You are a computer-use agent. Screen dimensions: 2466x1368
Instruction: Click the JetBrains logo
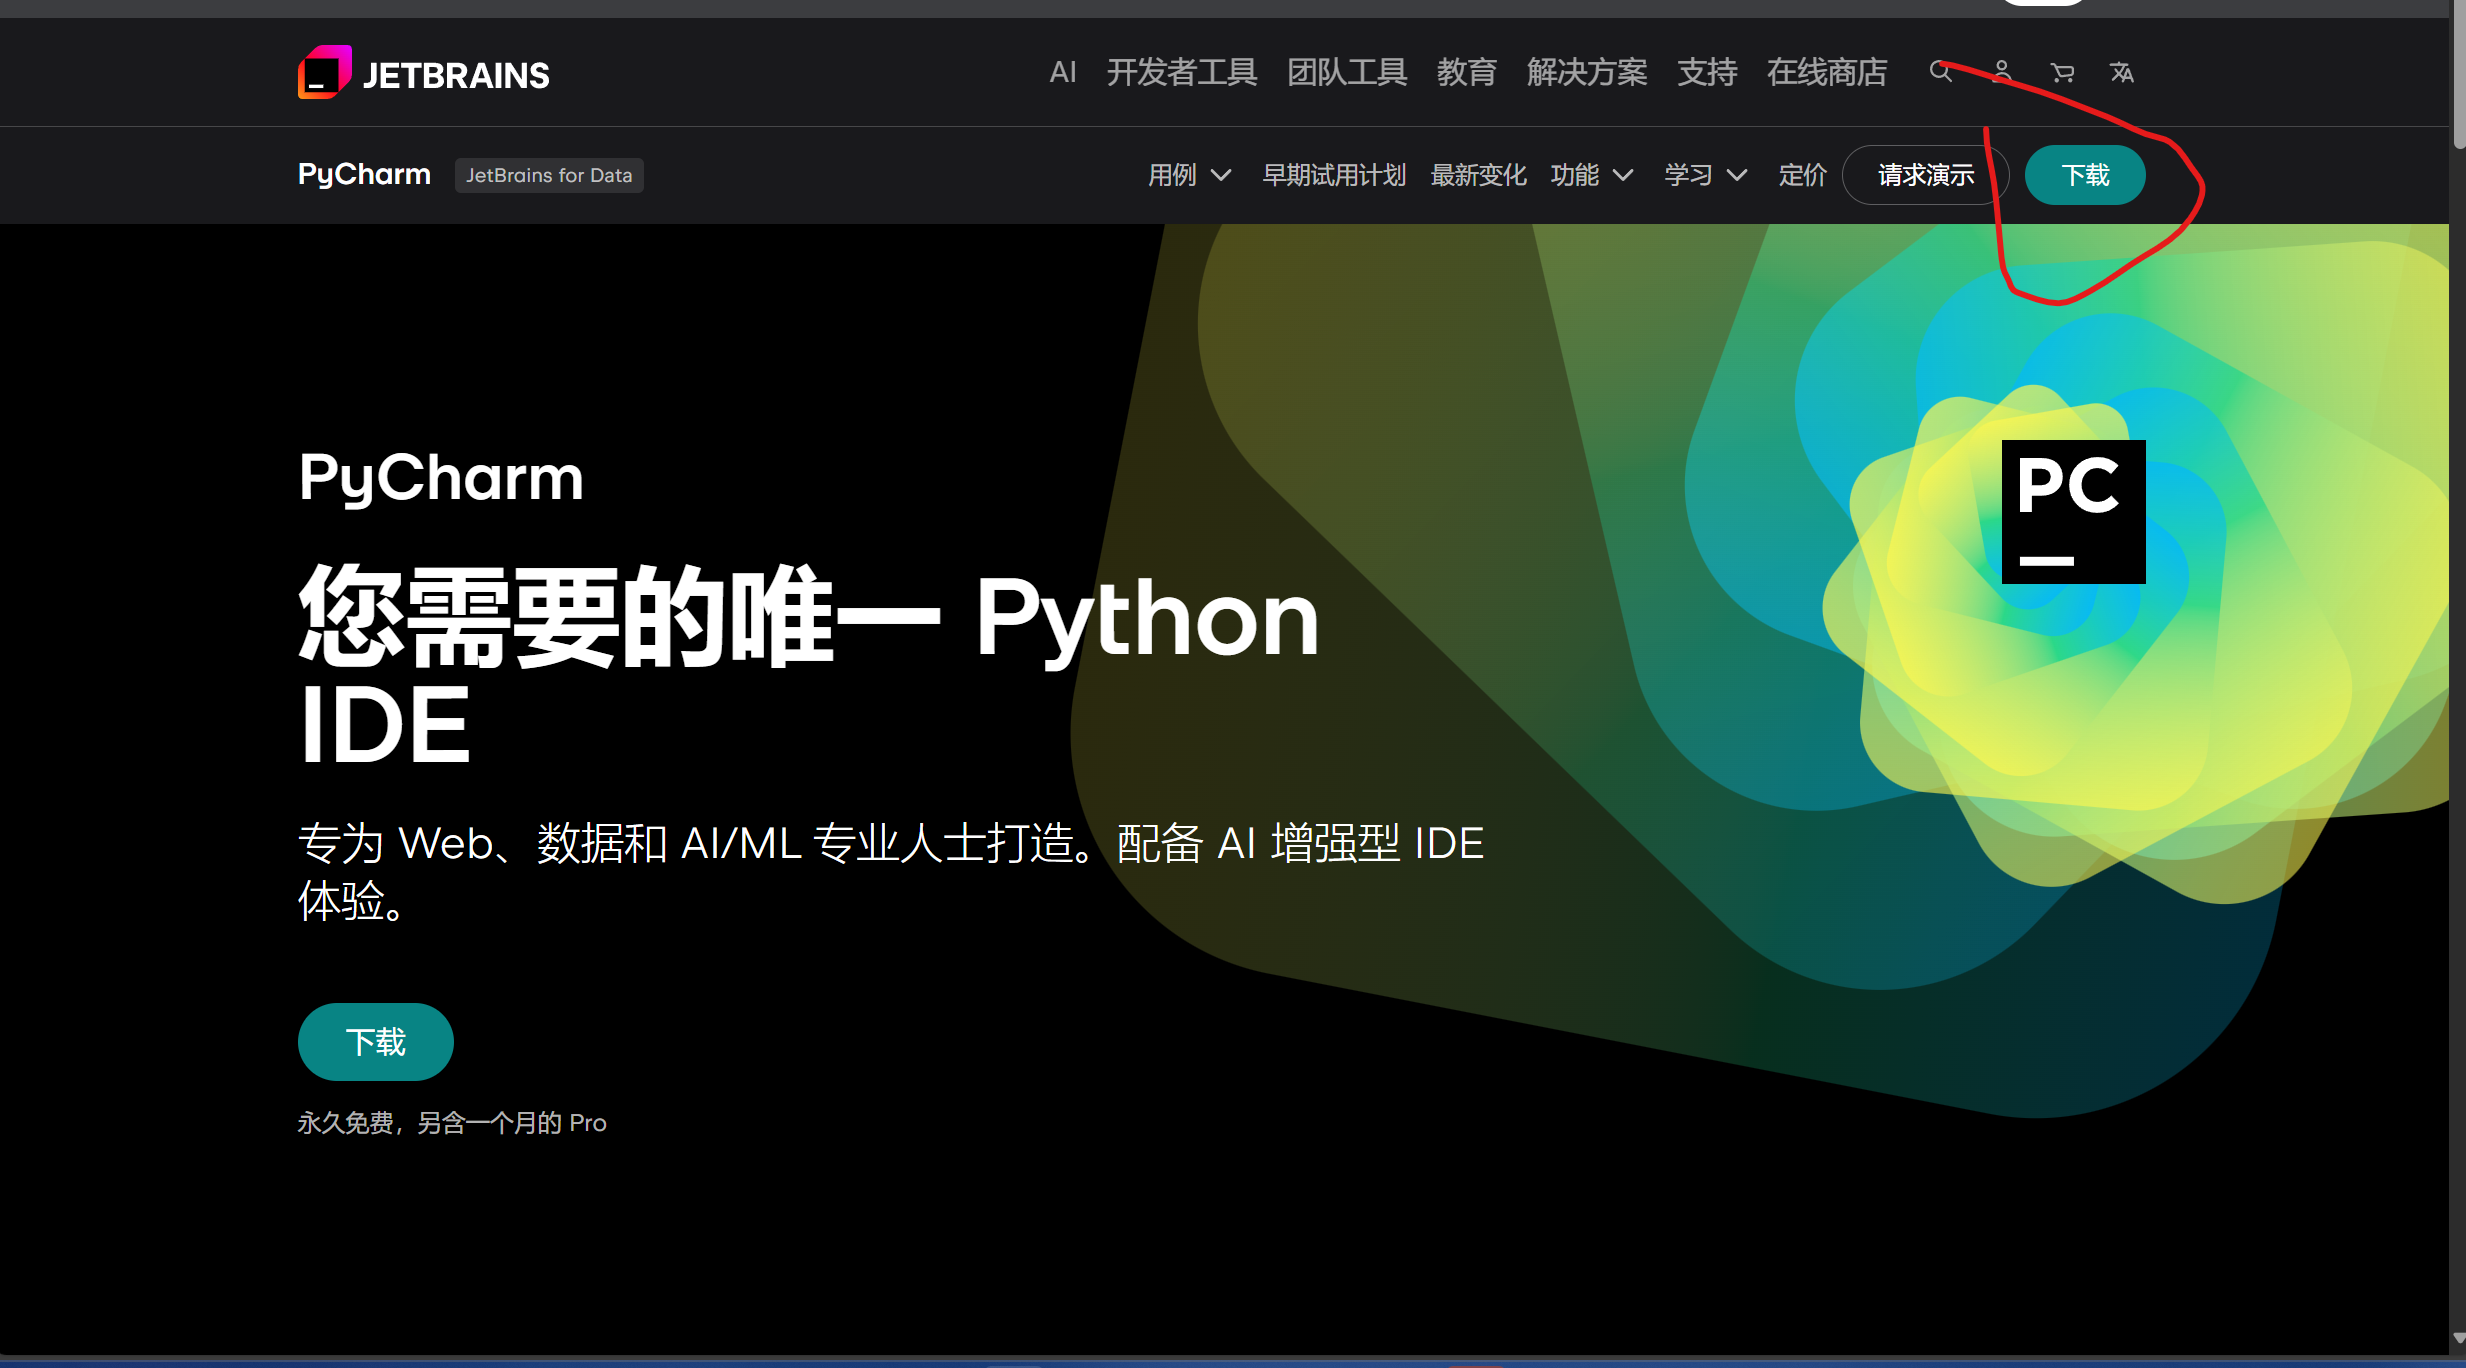click(423, 71)
